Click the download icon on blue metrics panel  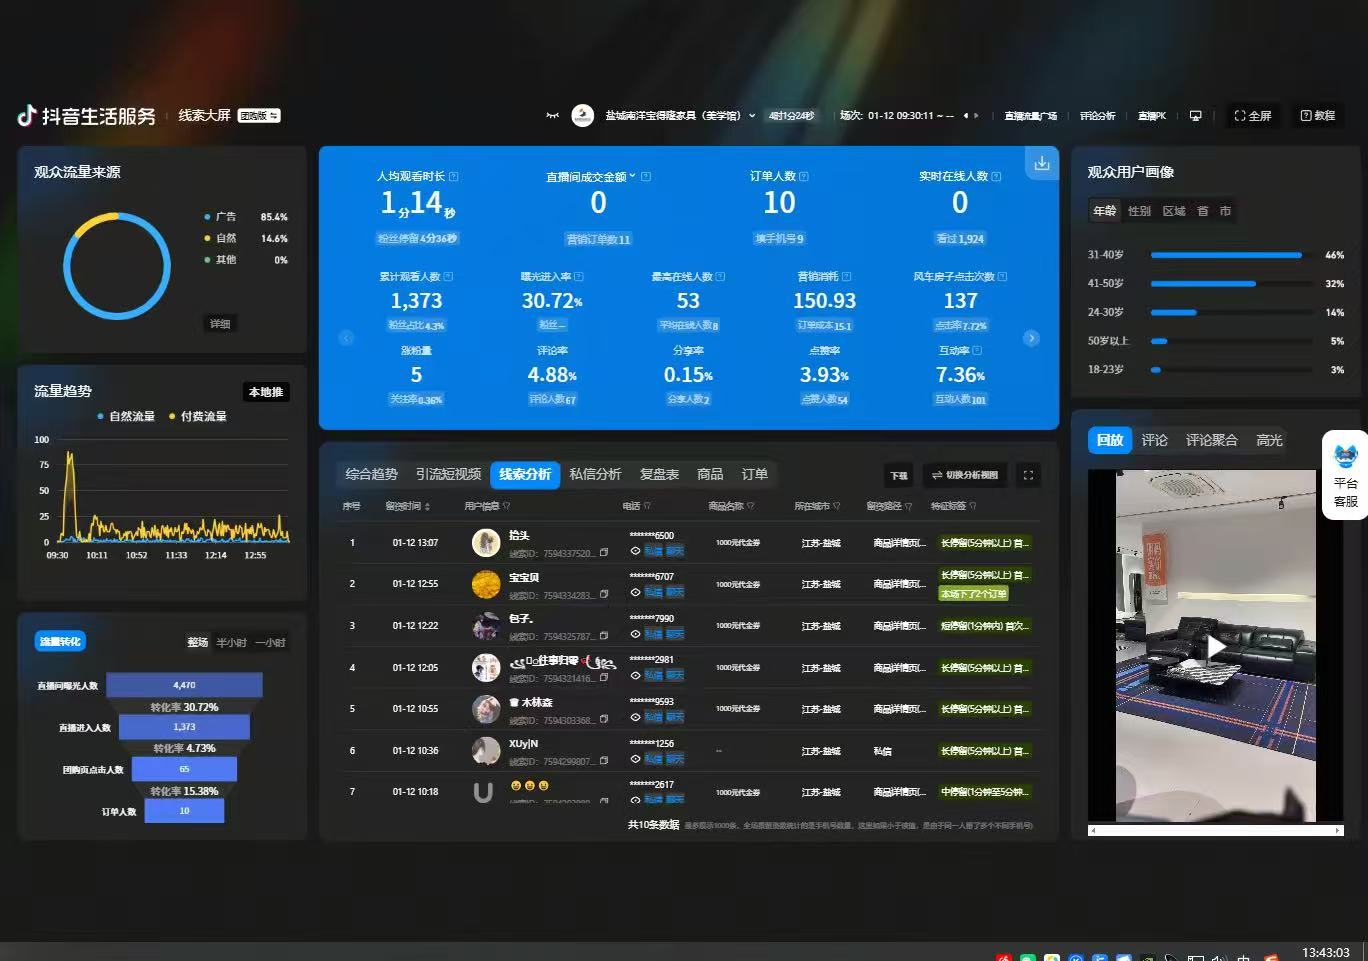click(1041, 163)
